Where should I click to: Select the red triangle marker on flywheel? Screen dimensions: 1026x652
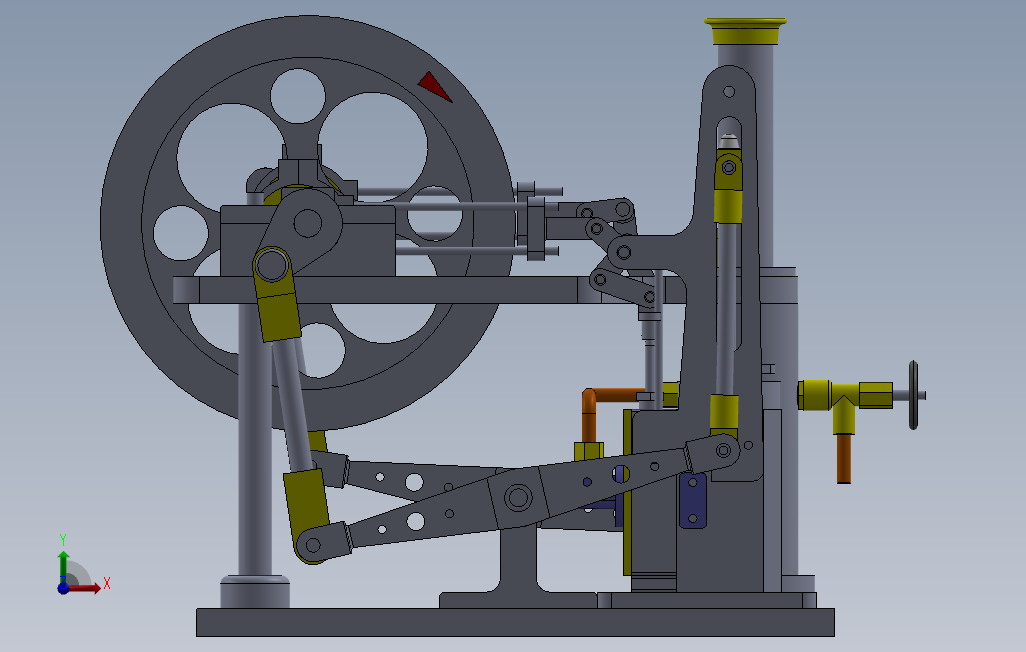[433, 86]
